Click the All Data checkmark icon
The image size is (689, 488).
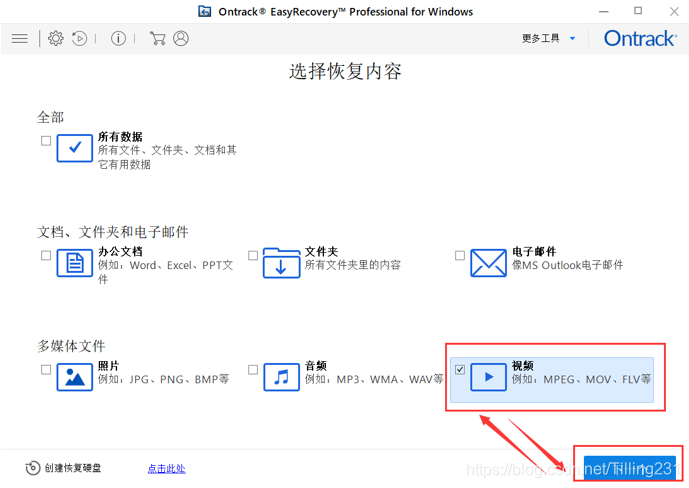(x=75, y=148)
